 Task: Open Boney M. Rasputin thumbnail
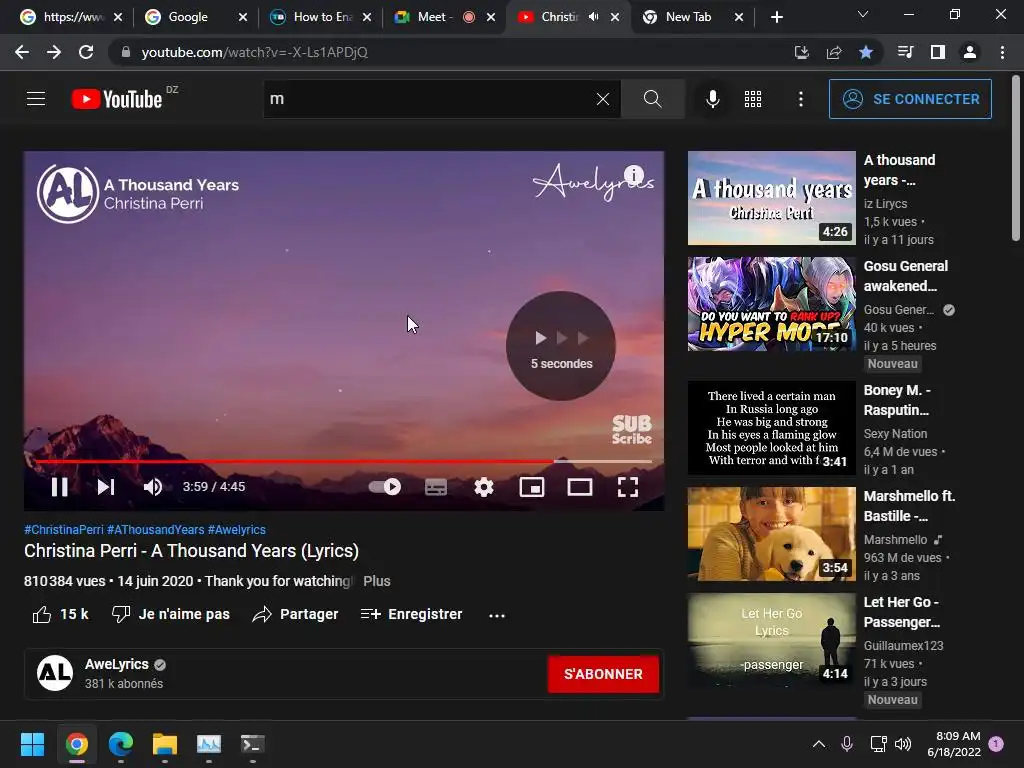pyautogui.click(x=771, y=428)
